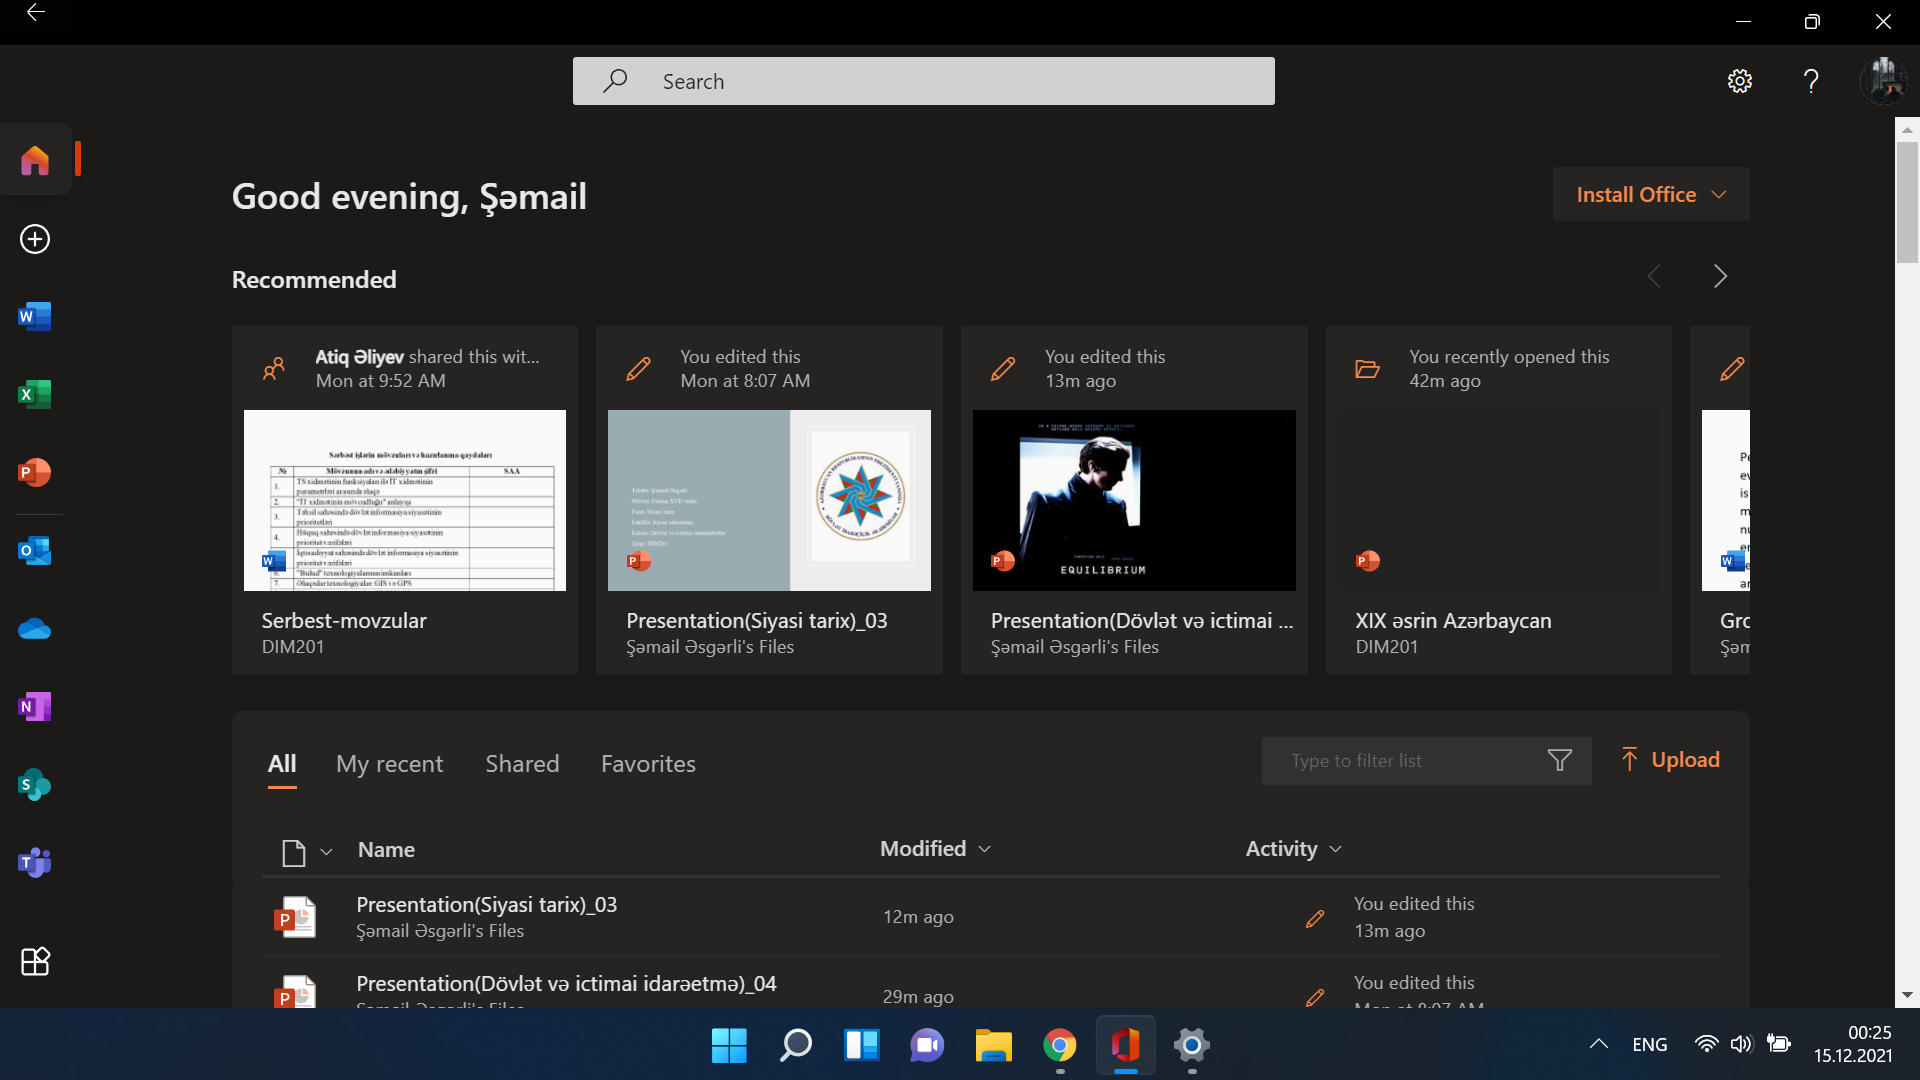Expand the Activity column dropdown
Screen dimensions: 1920x1080
pyautogui.click(x=1335, y=849)
